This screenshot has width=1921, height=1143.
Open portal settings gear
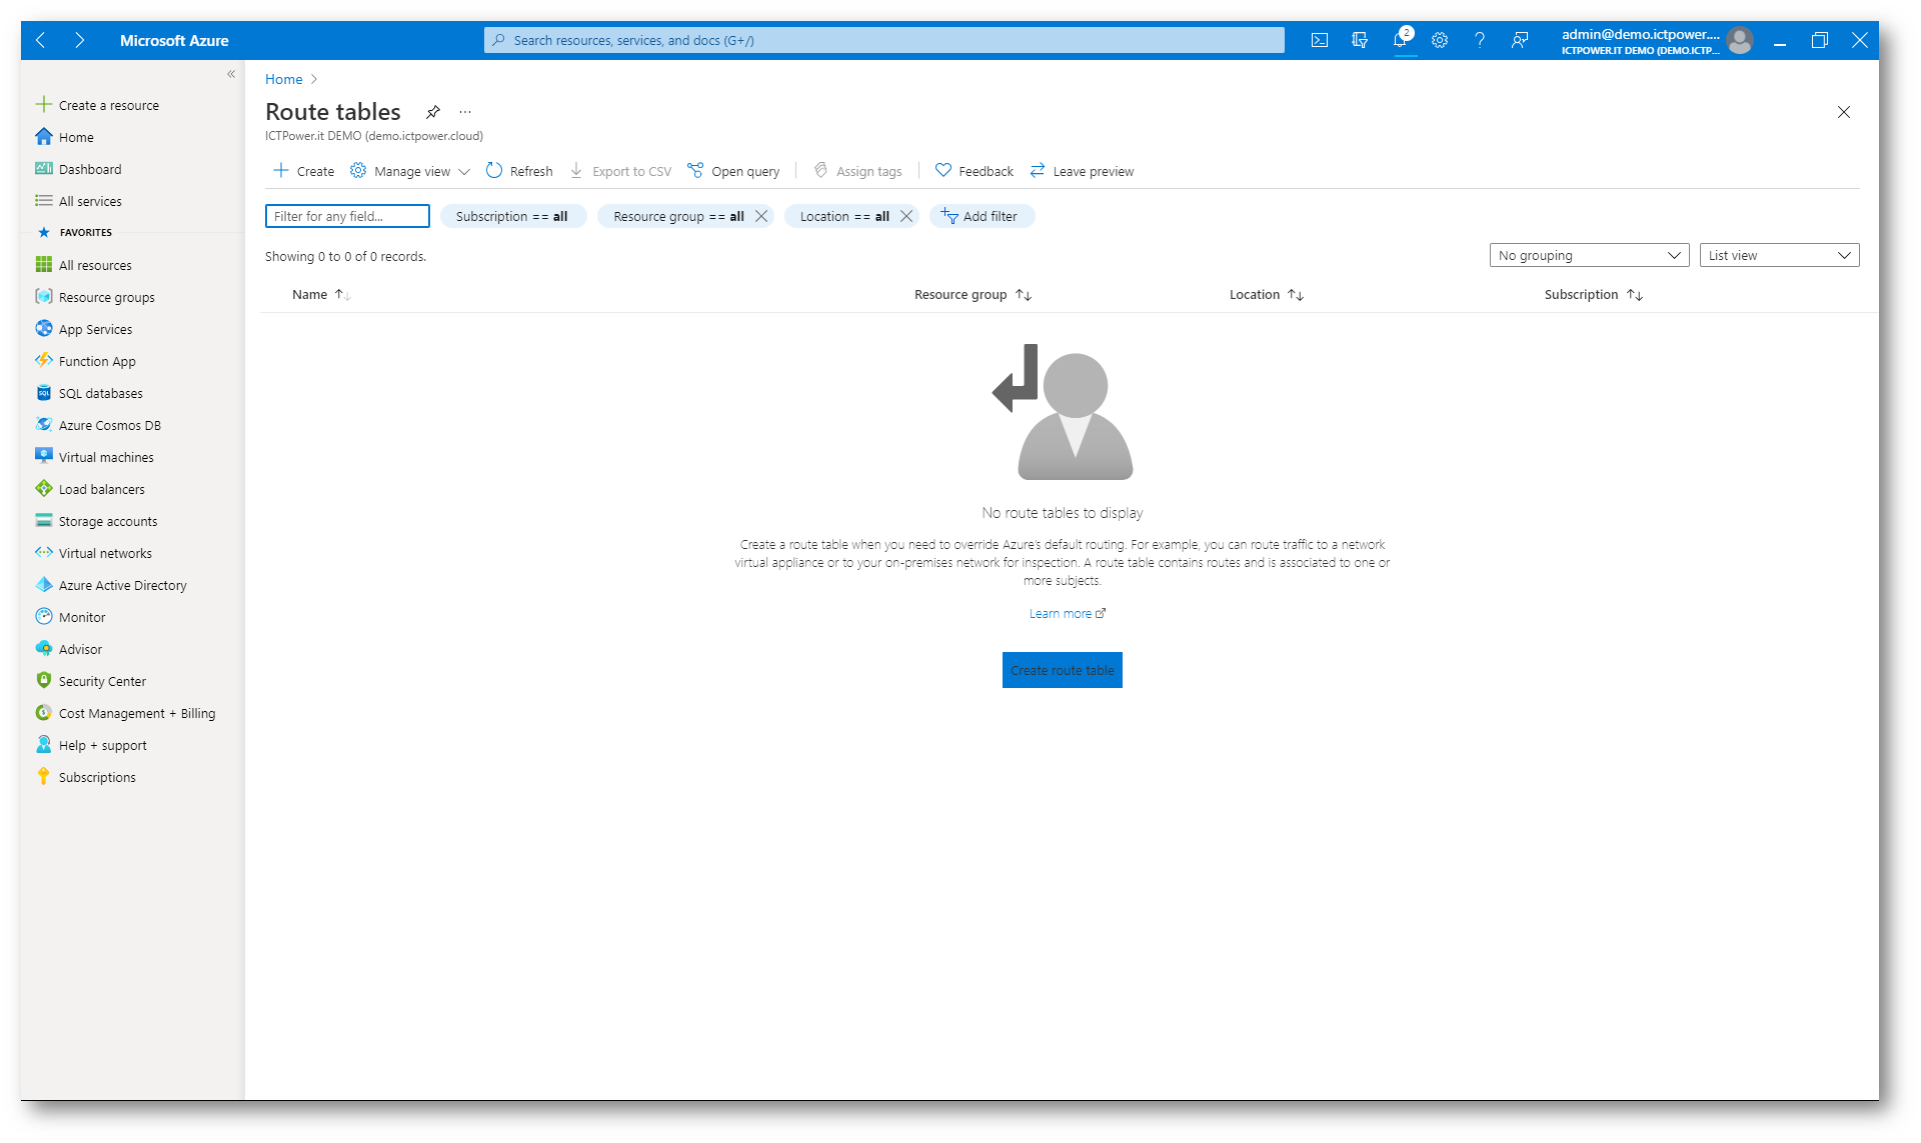1439,40
